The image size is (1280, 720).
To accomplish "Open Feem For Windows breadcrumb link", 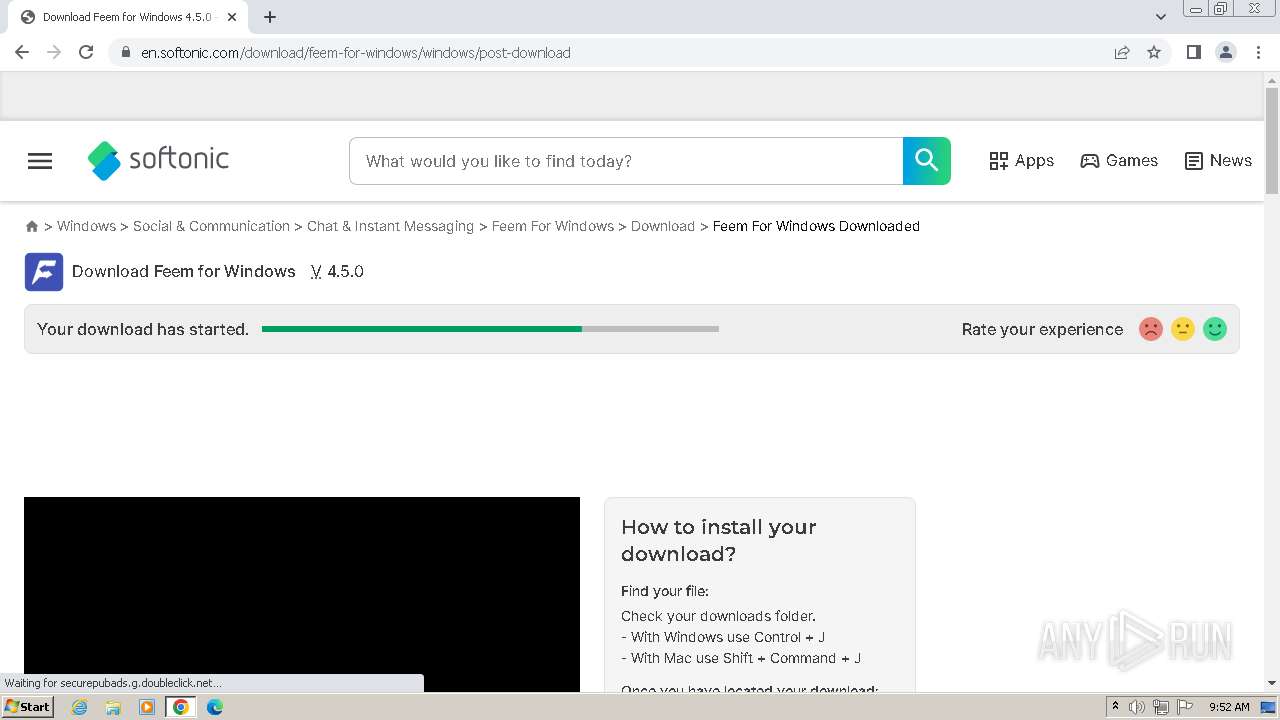I will [x=552, y=226].
